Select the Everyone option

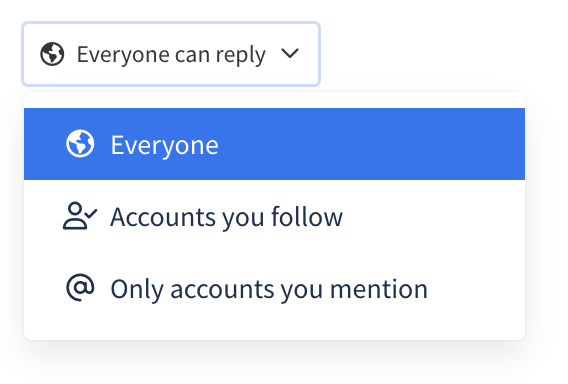click(x=274, y=144)
